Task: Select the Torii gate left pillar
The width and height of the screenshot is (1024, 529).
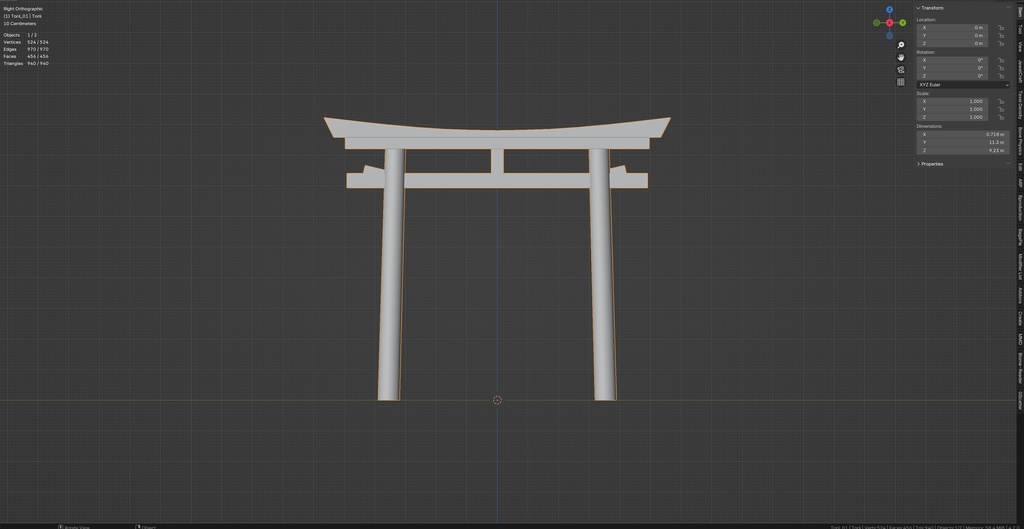Action: click(x=391, y=274)
